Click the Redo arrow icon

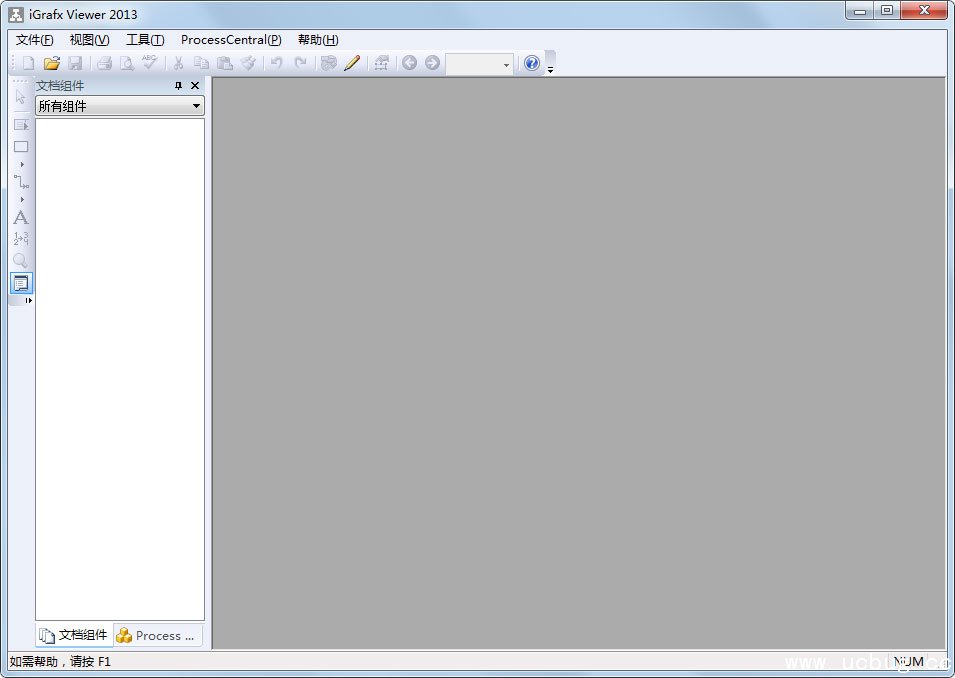[300, 63]
